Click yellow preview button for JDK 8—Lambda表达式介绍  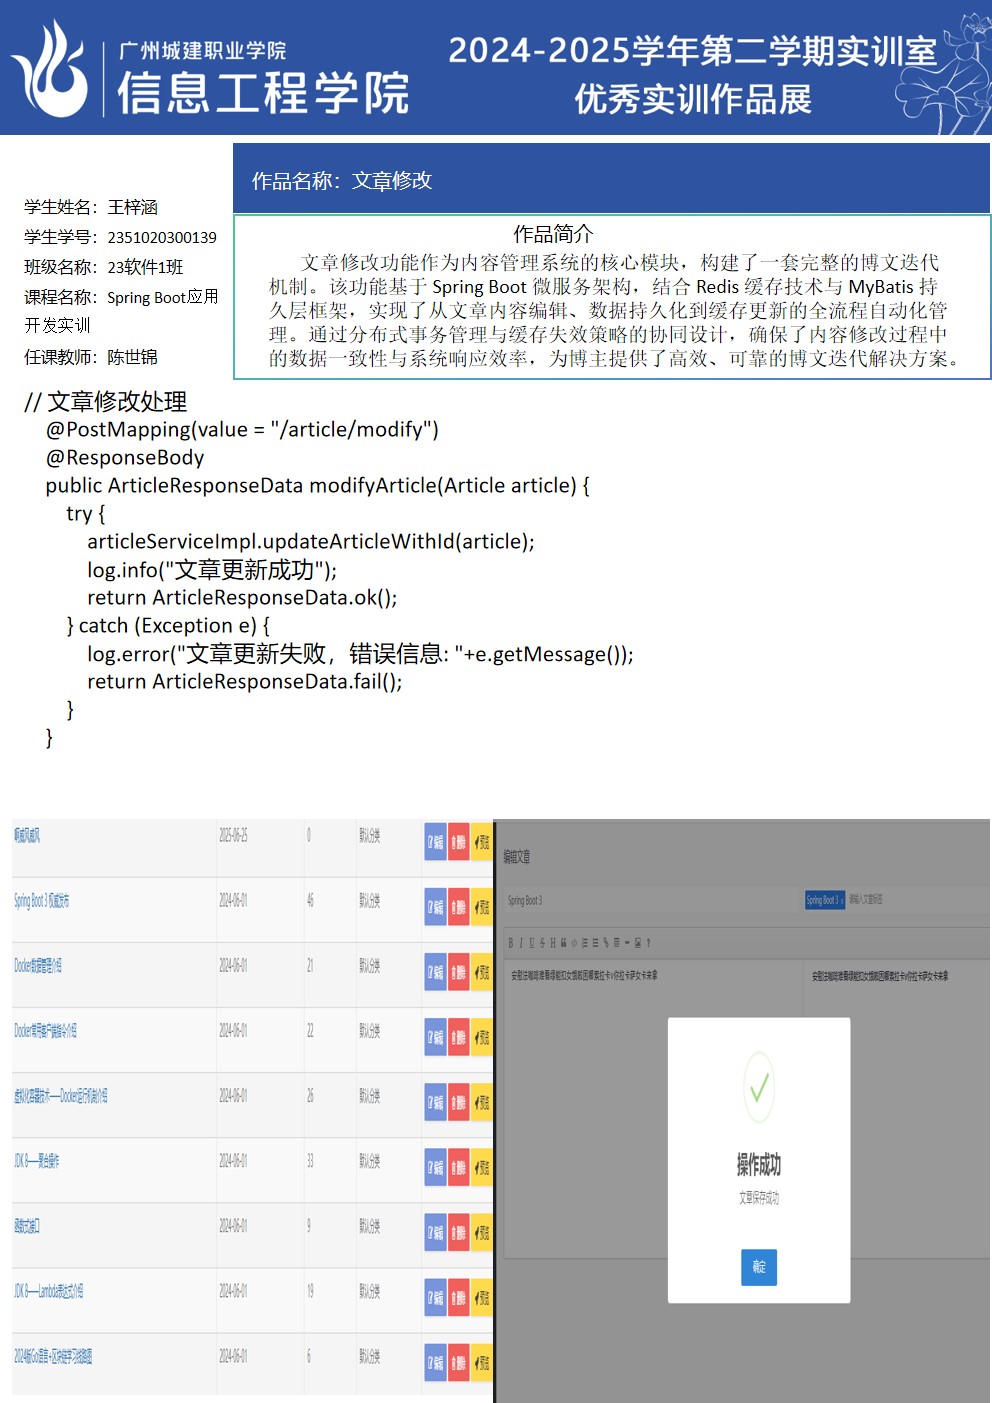tap(482, 1298)
